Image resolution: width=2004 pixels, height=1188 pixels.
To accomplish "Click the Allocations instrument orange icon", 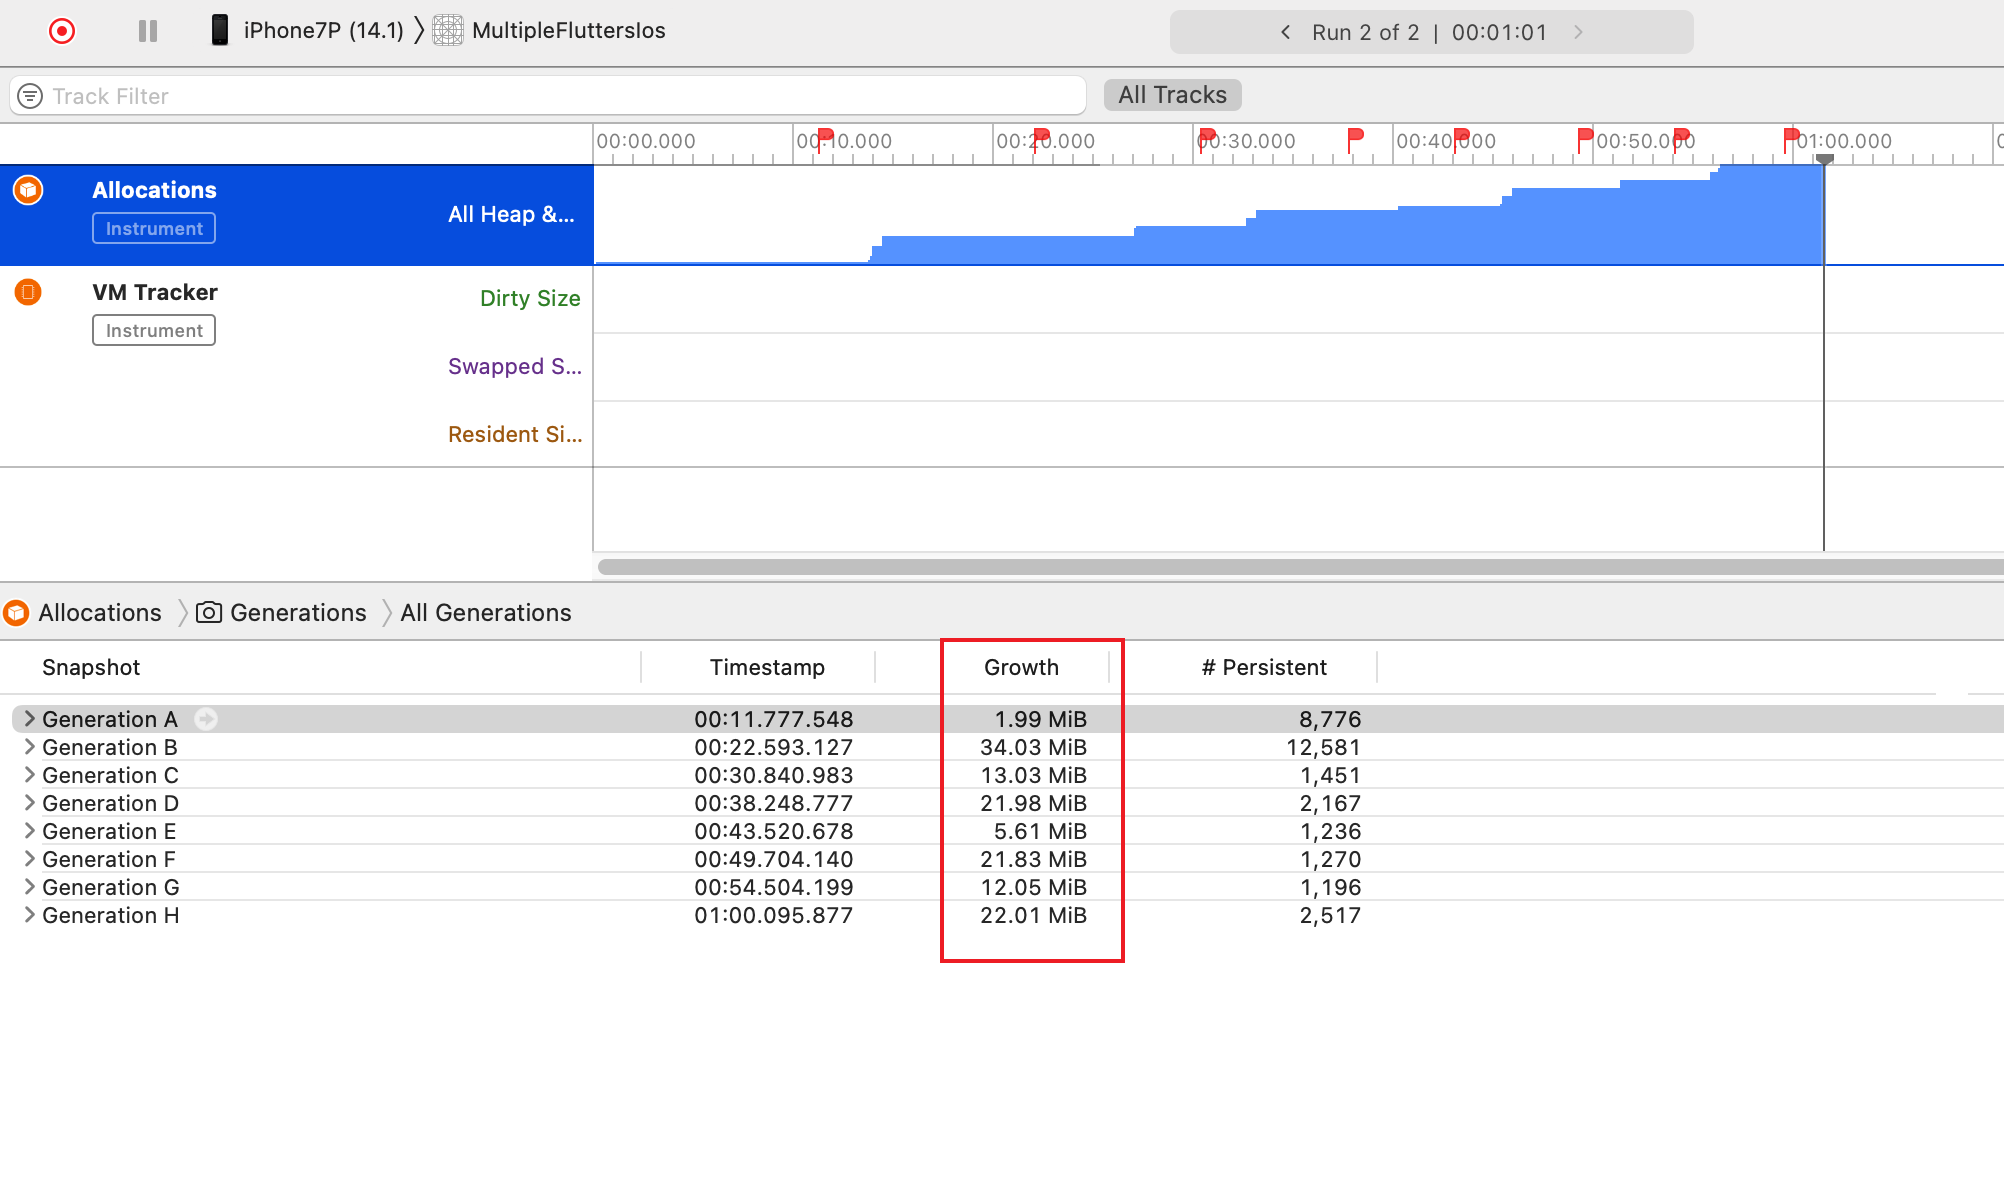I will (28, 190).
